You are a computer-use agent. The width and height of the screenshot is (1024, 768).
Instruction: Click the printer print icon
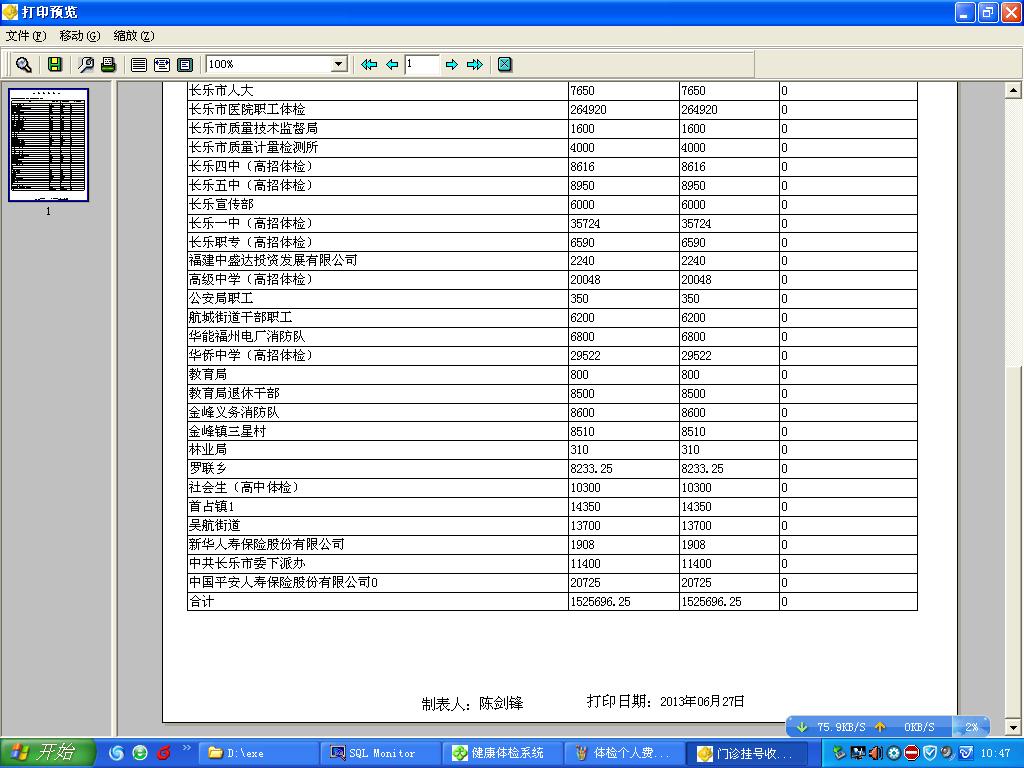click(108, 64)
